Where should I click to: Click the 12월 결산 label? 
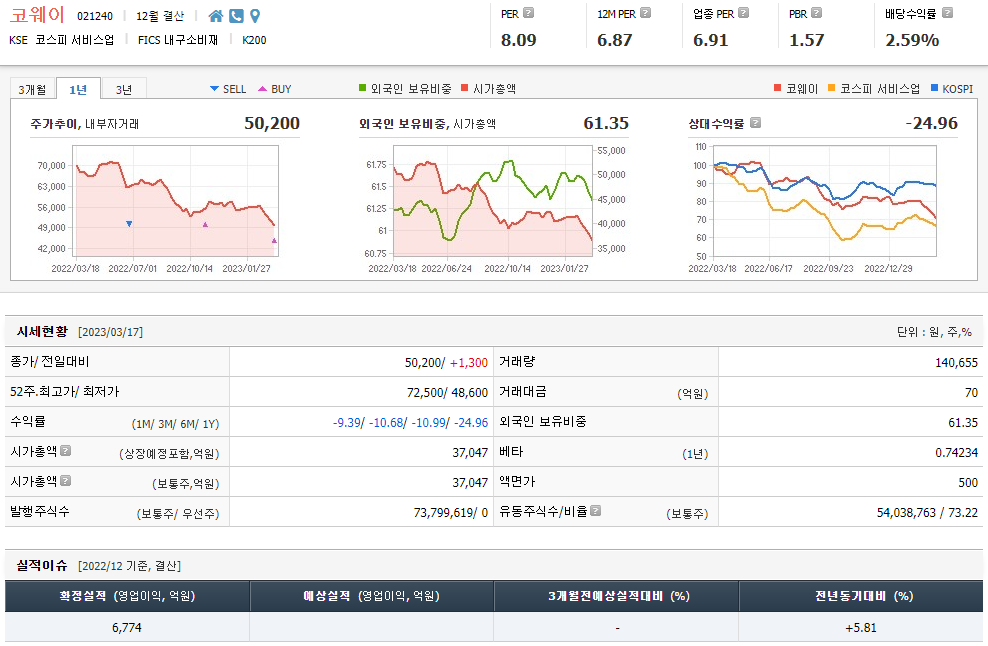pyautogui.click(x=160, y=16)
